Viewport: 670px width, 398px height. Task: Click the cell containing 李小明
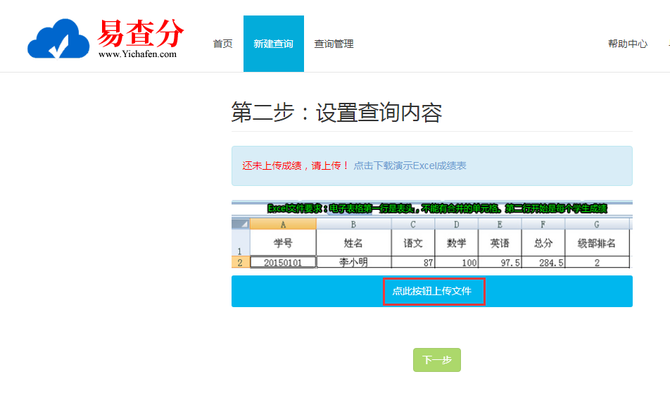353,262
